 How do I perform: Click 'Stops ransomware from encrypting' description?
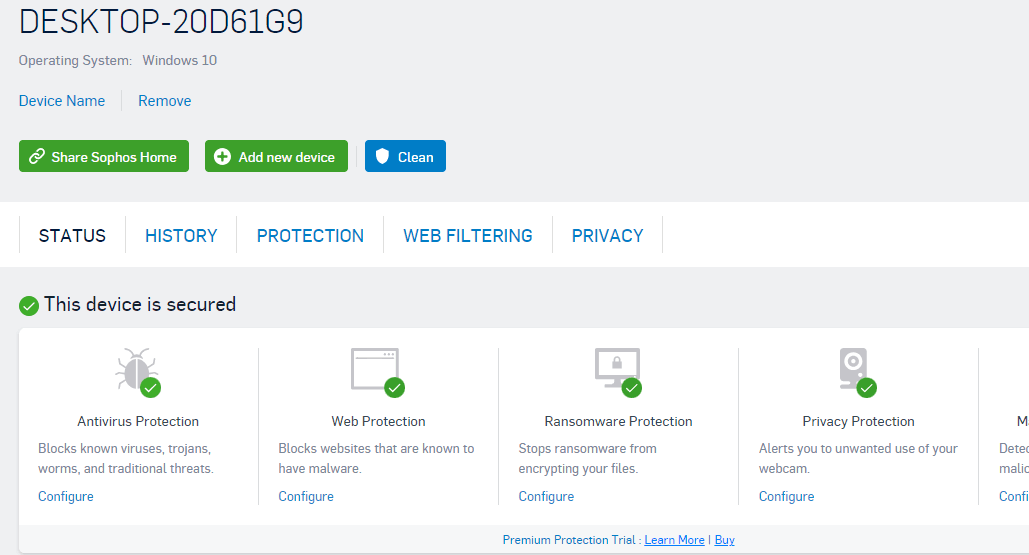tap(587, 459)
